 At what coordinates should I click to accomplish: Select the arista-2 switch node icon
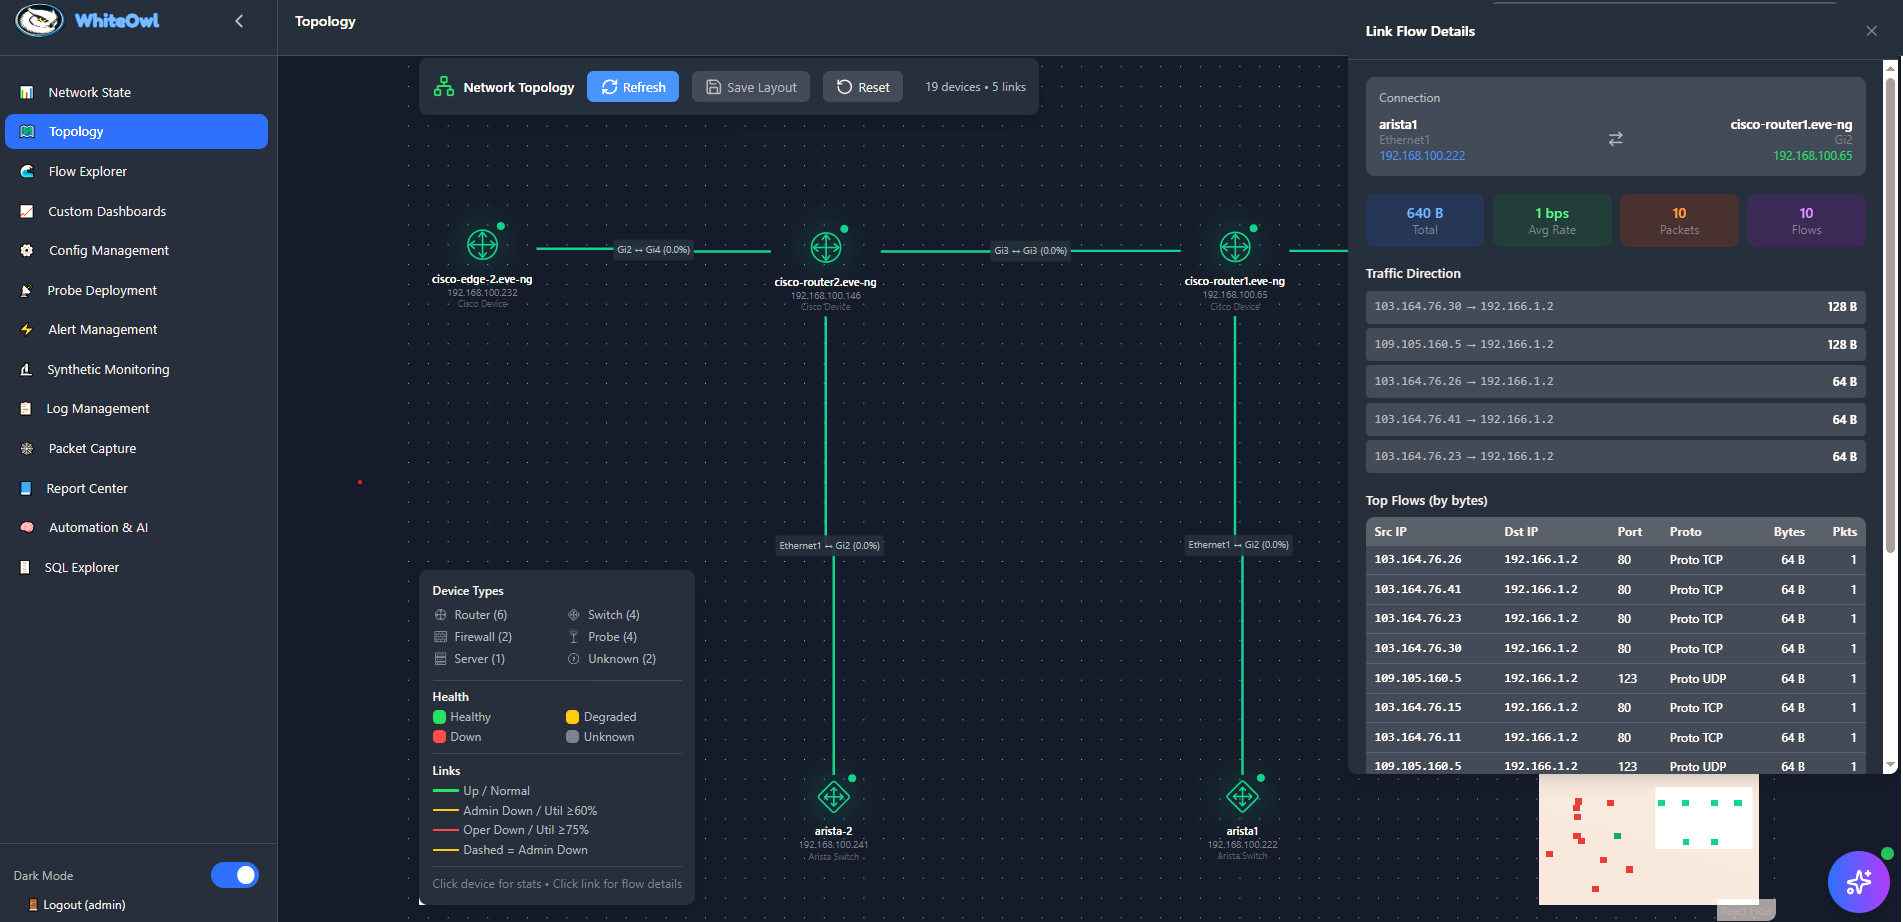833,797
